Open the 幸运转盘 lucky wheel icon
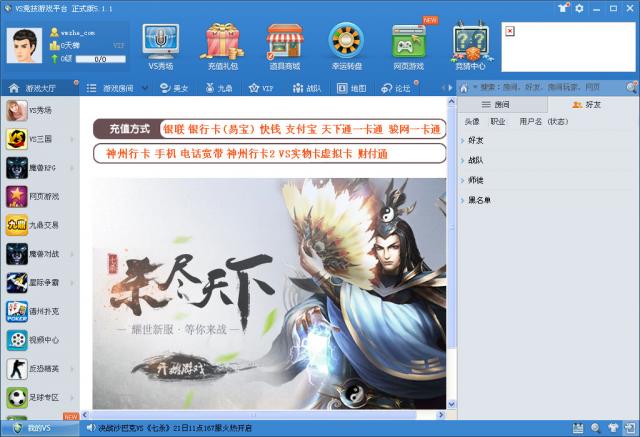The image size is (640, 437). point(347,41)
